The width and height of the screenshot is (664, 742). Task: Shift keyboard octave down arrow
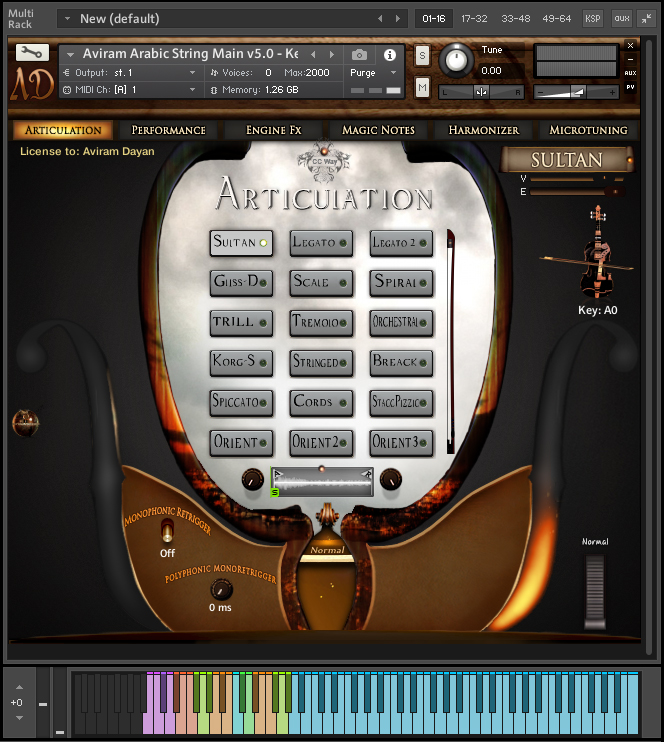coord(19,718)
